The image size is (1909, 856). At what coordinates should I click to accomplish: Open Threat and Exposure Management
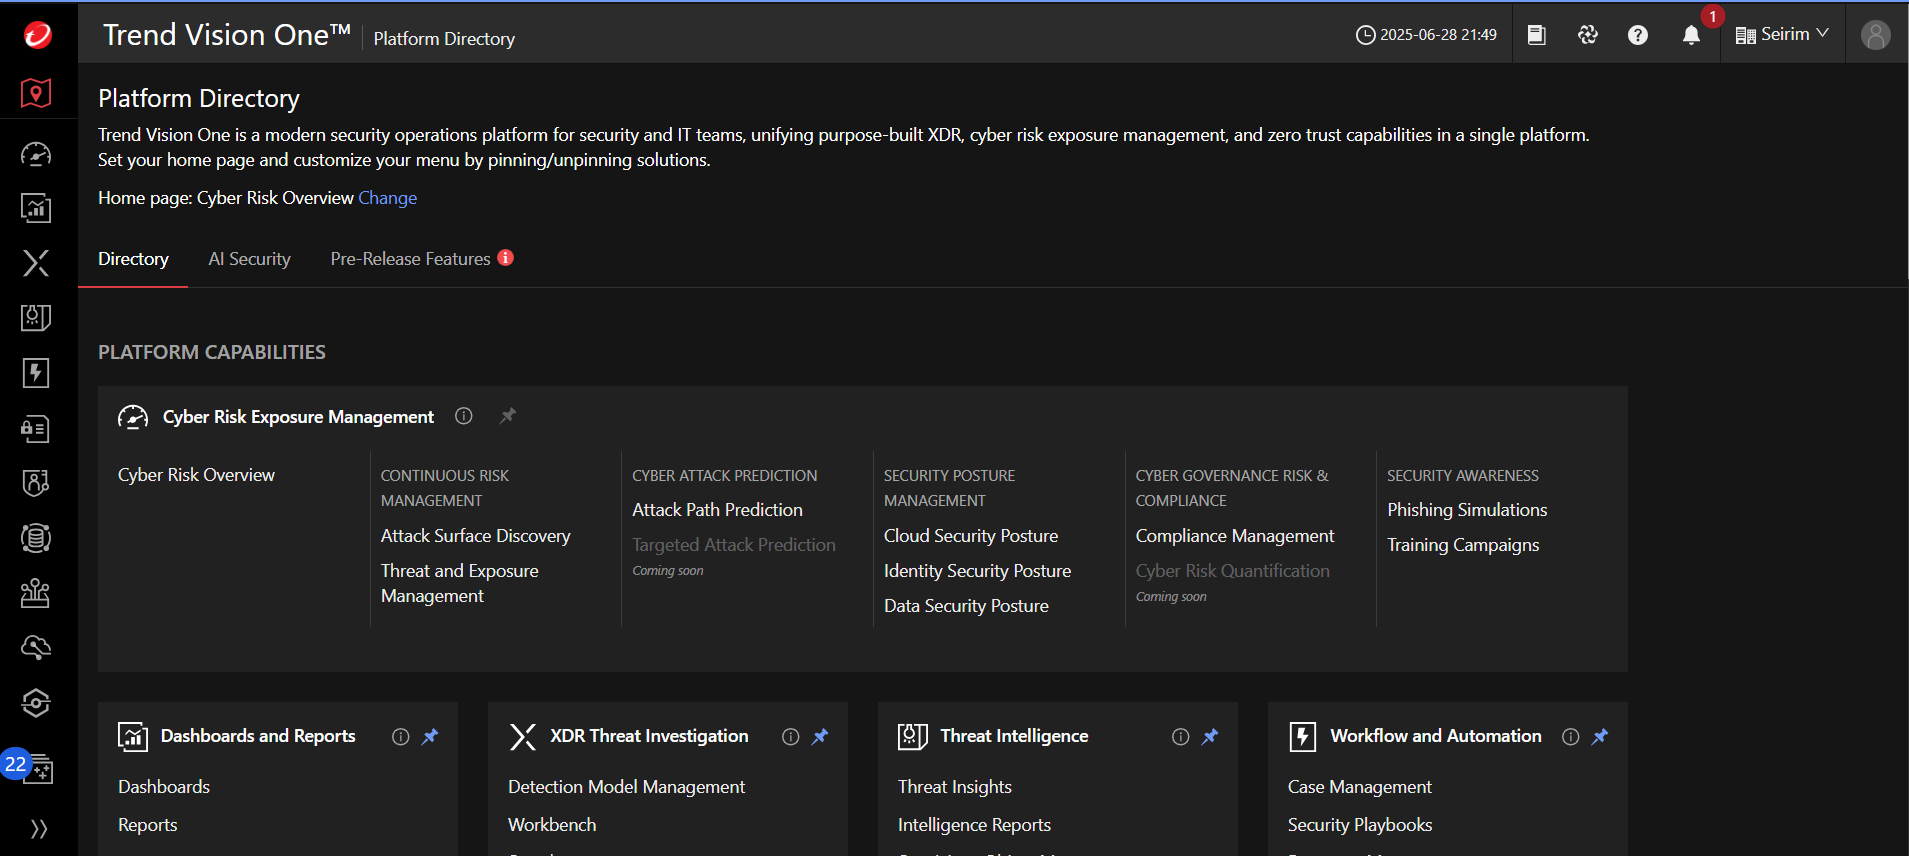click(460, 583)
